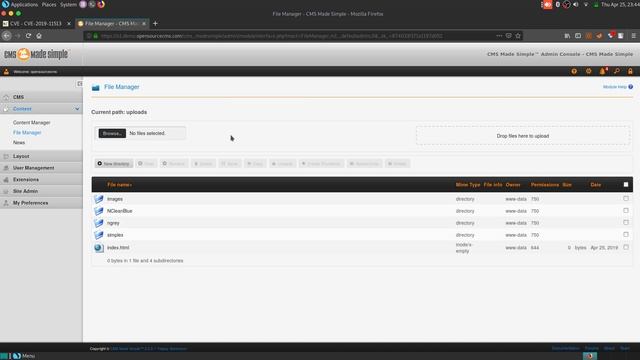The width and height of the screenshot is (640, 360).
Task: Click the Delete toolbar button
Action: (x=203, y=164)
